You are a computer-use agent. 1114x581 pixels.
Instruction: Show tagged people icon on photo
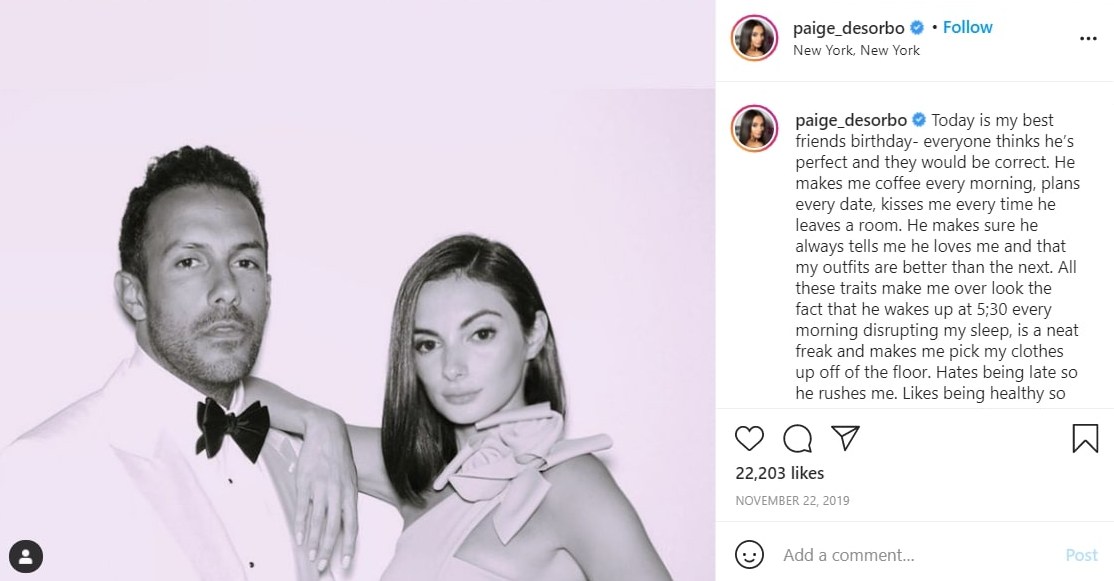(x=26, y=557)
